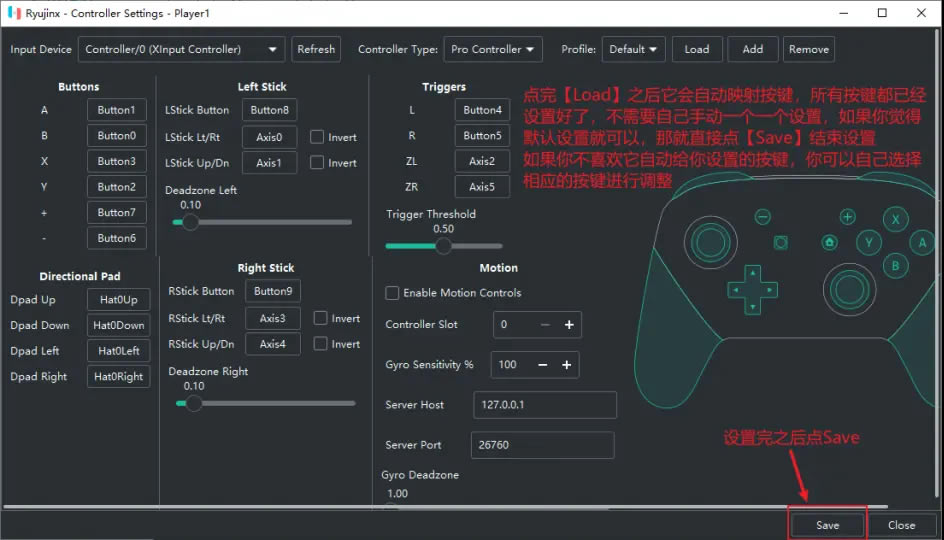944x540 pixels.
Task: Enable Motion Controls checkbox
Action: point(392,293)
